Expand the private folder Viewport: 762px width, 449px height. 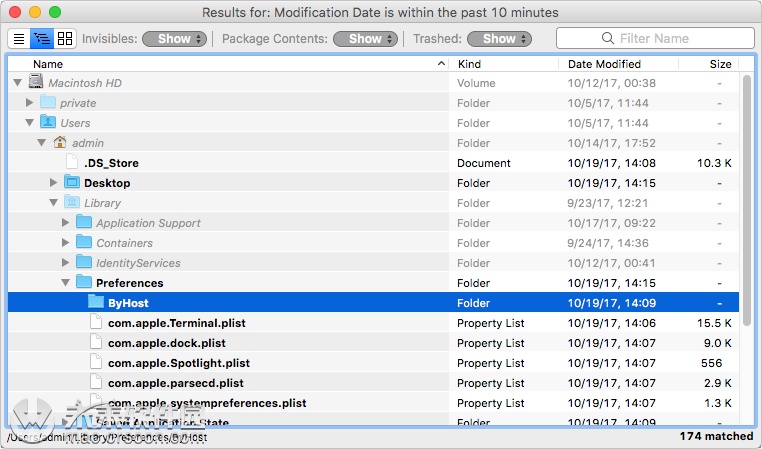[x=30, y=103]
